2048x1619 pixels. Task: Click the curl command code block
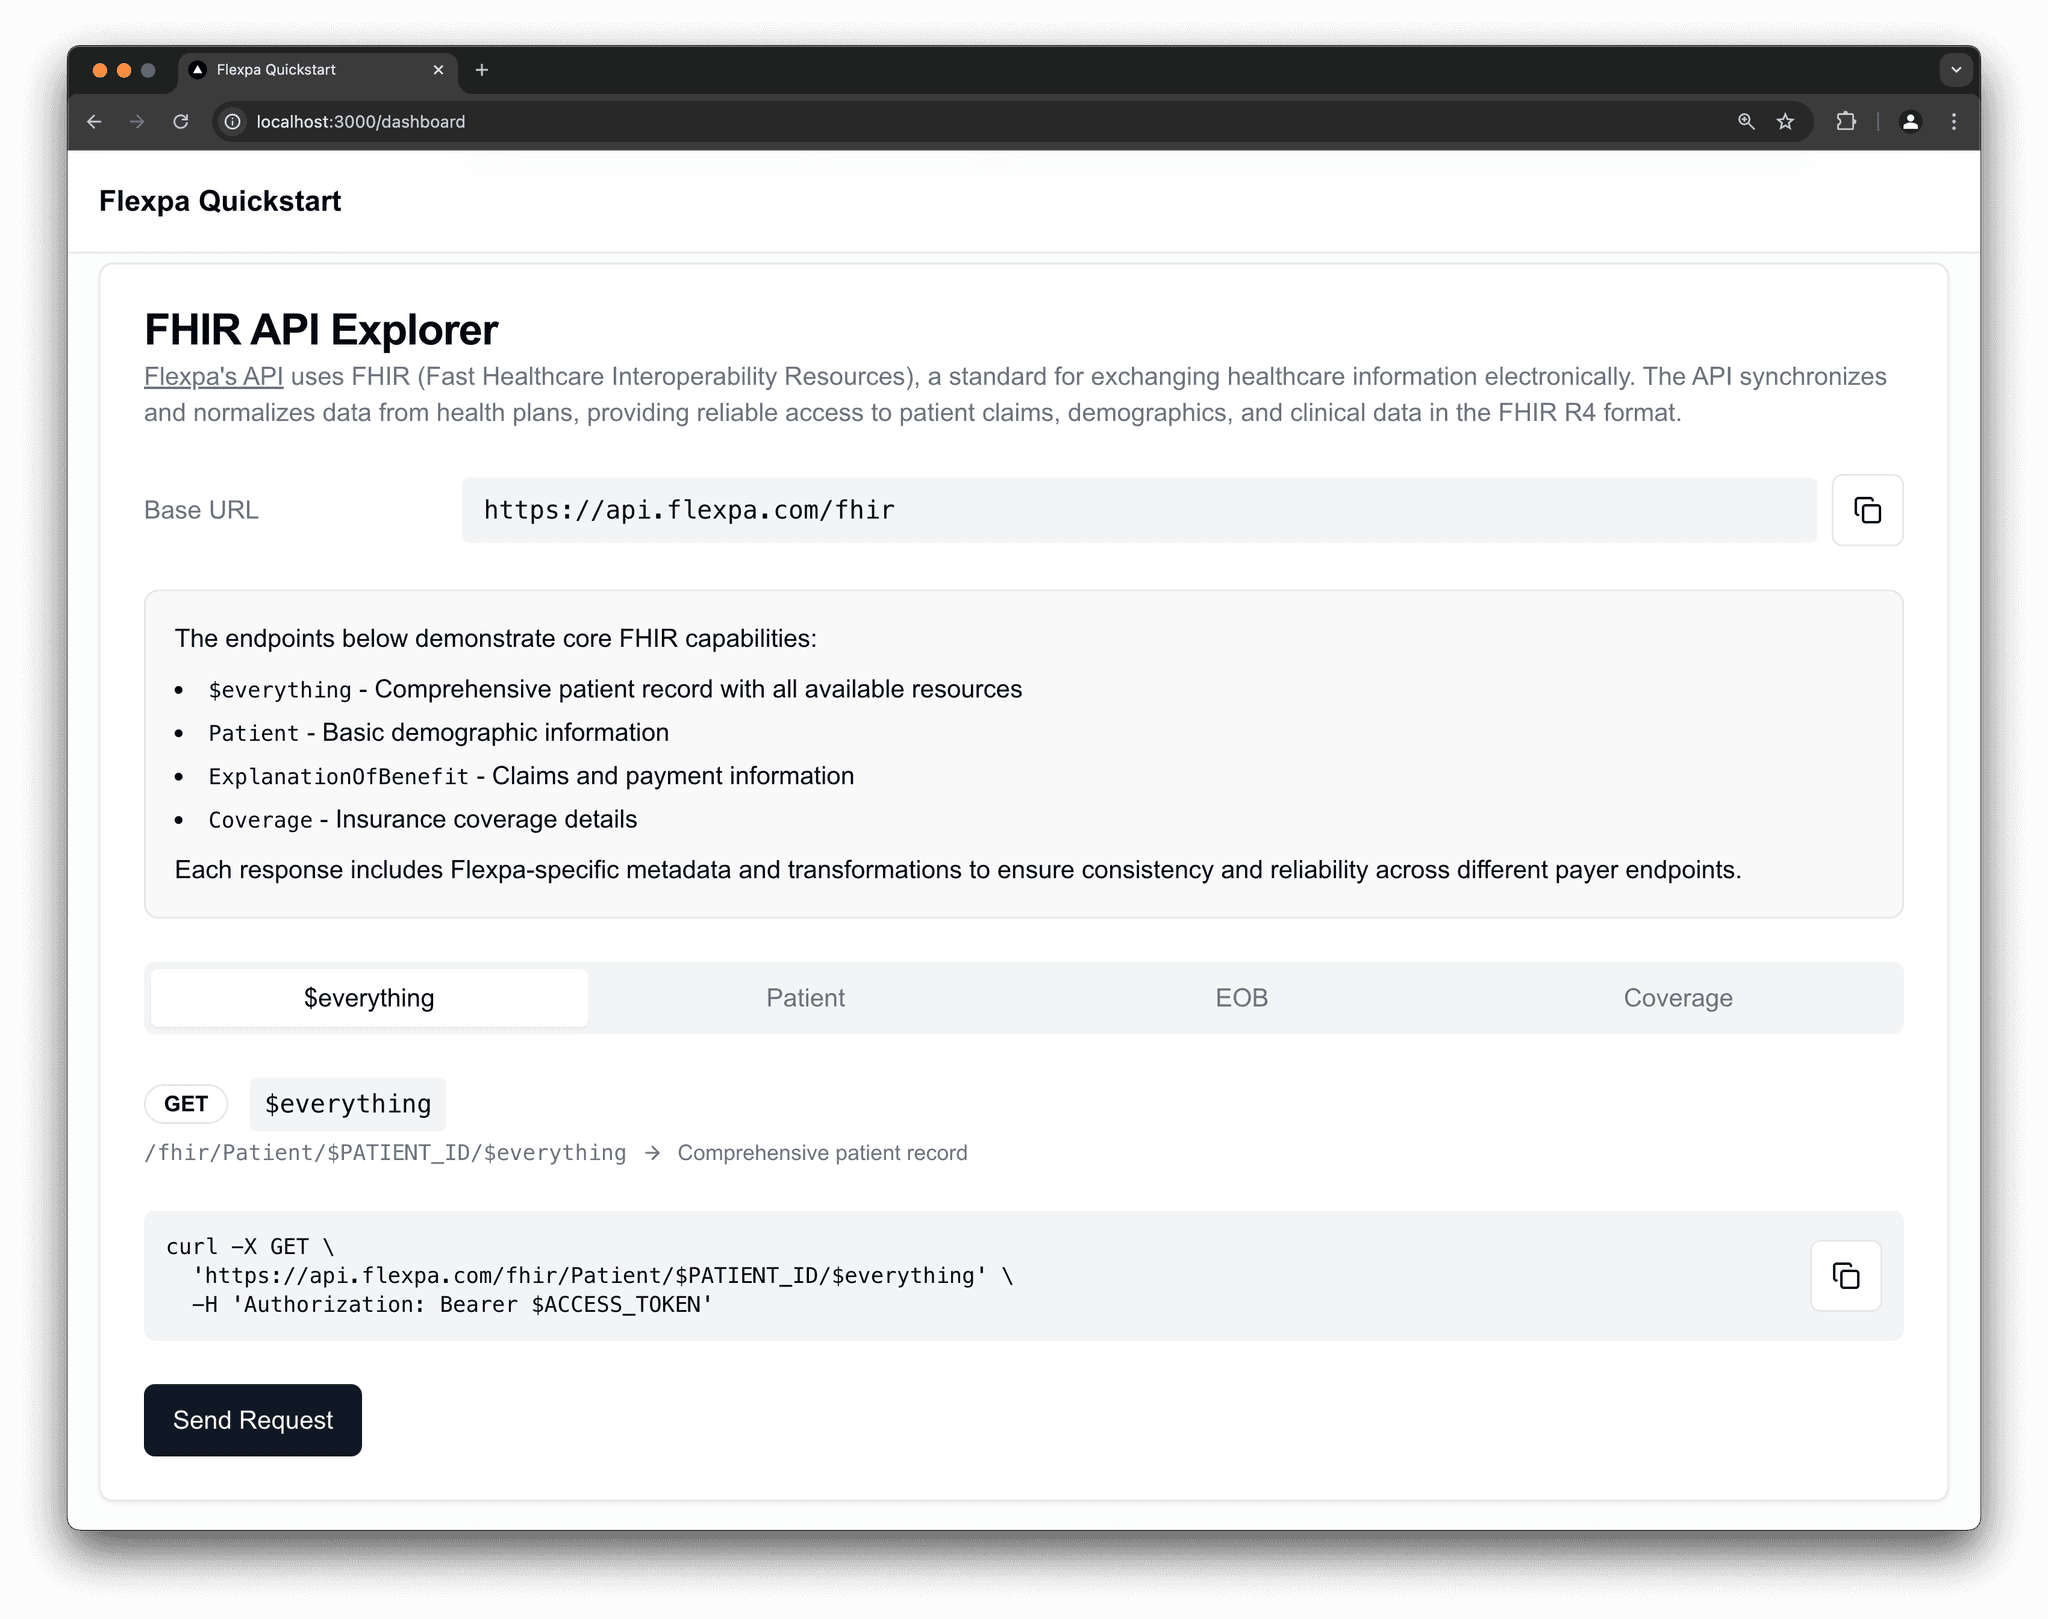point(1023,1276)
